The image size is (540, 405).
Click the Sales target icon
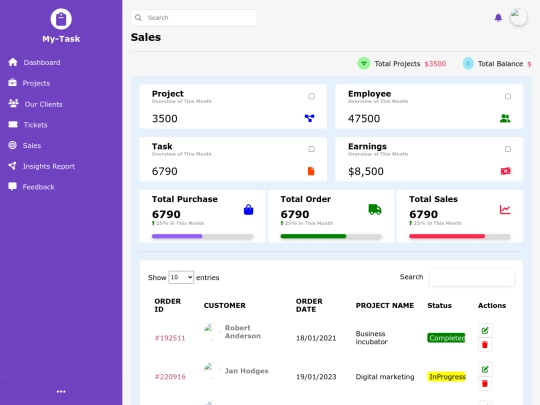coord(12,145)
